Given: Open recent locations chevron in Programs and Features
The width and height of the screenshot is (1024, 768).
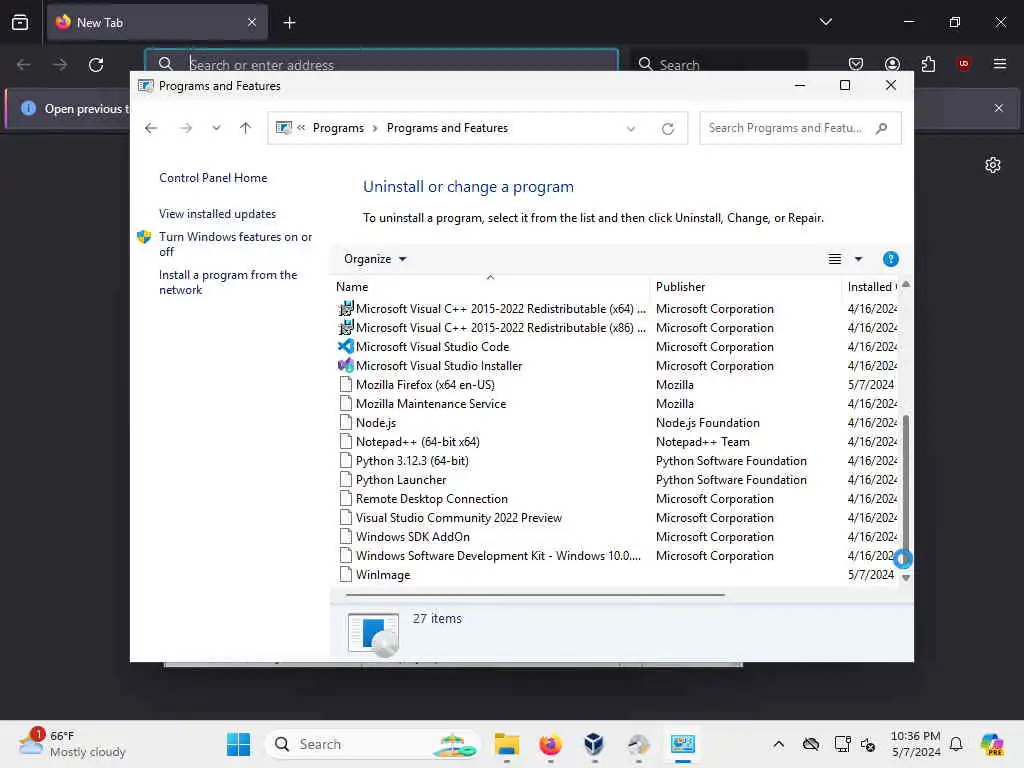Looking at the screenshot, I should click(216, 128).
